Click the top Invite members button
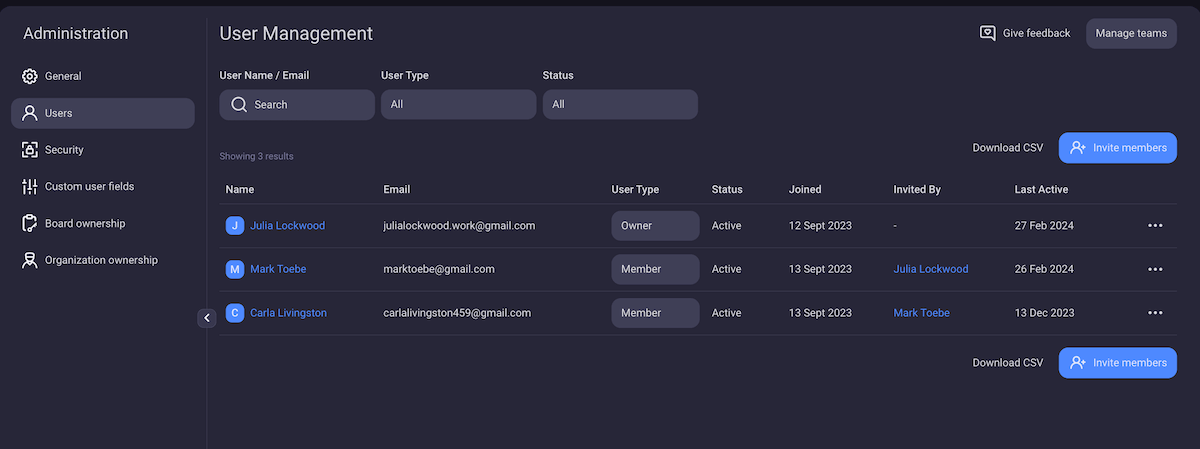This screenshot has height=449, width=1200. pos(1117,148)
